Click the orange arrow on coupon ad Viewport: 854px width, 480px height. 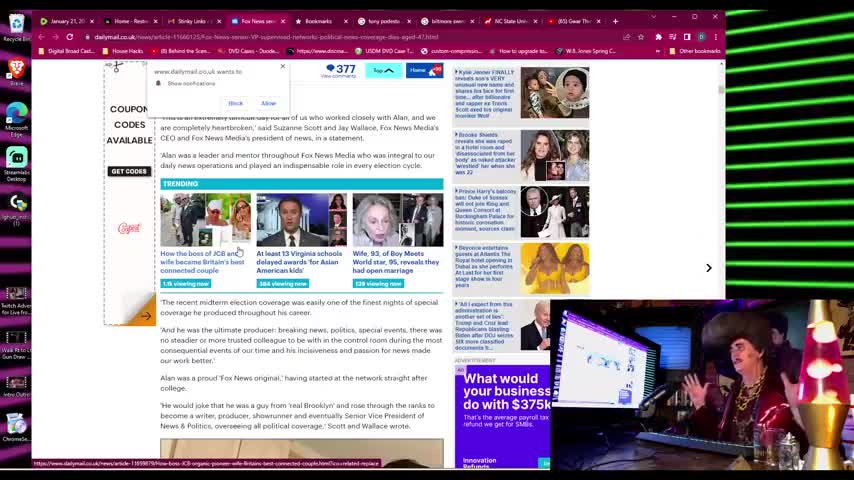(x=146, y=315)
